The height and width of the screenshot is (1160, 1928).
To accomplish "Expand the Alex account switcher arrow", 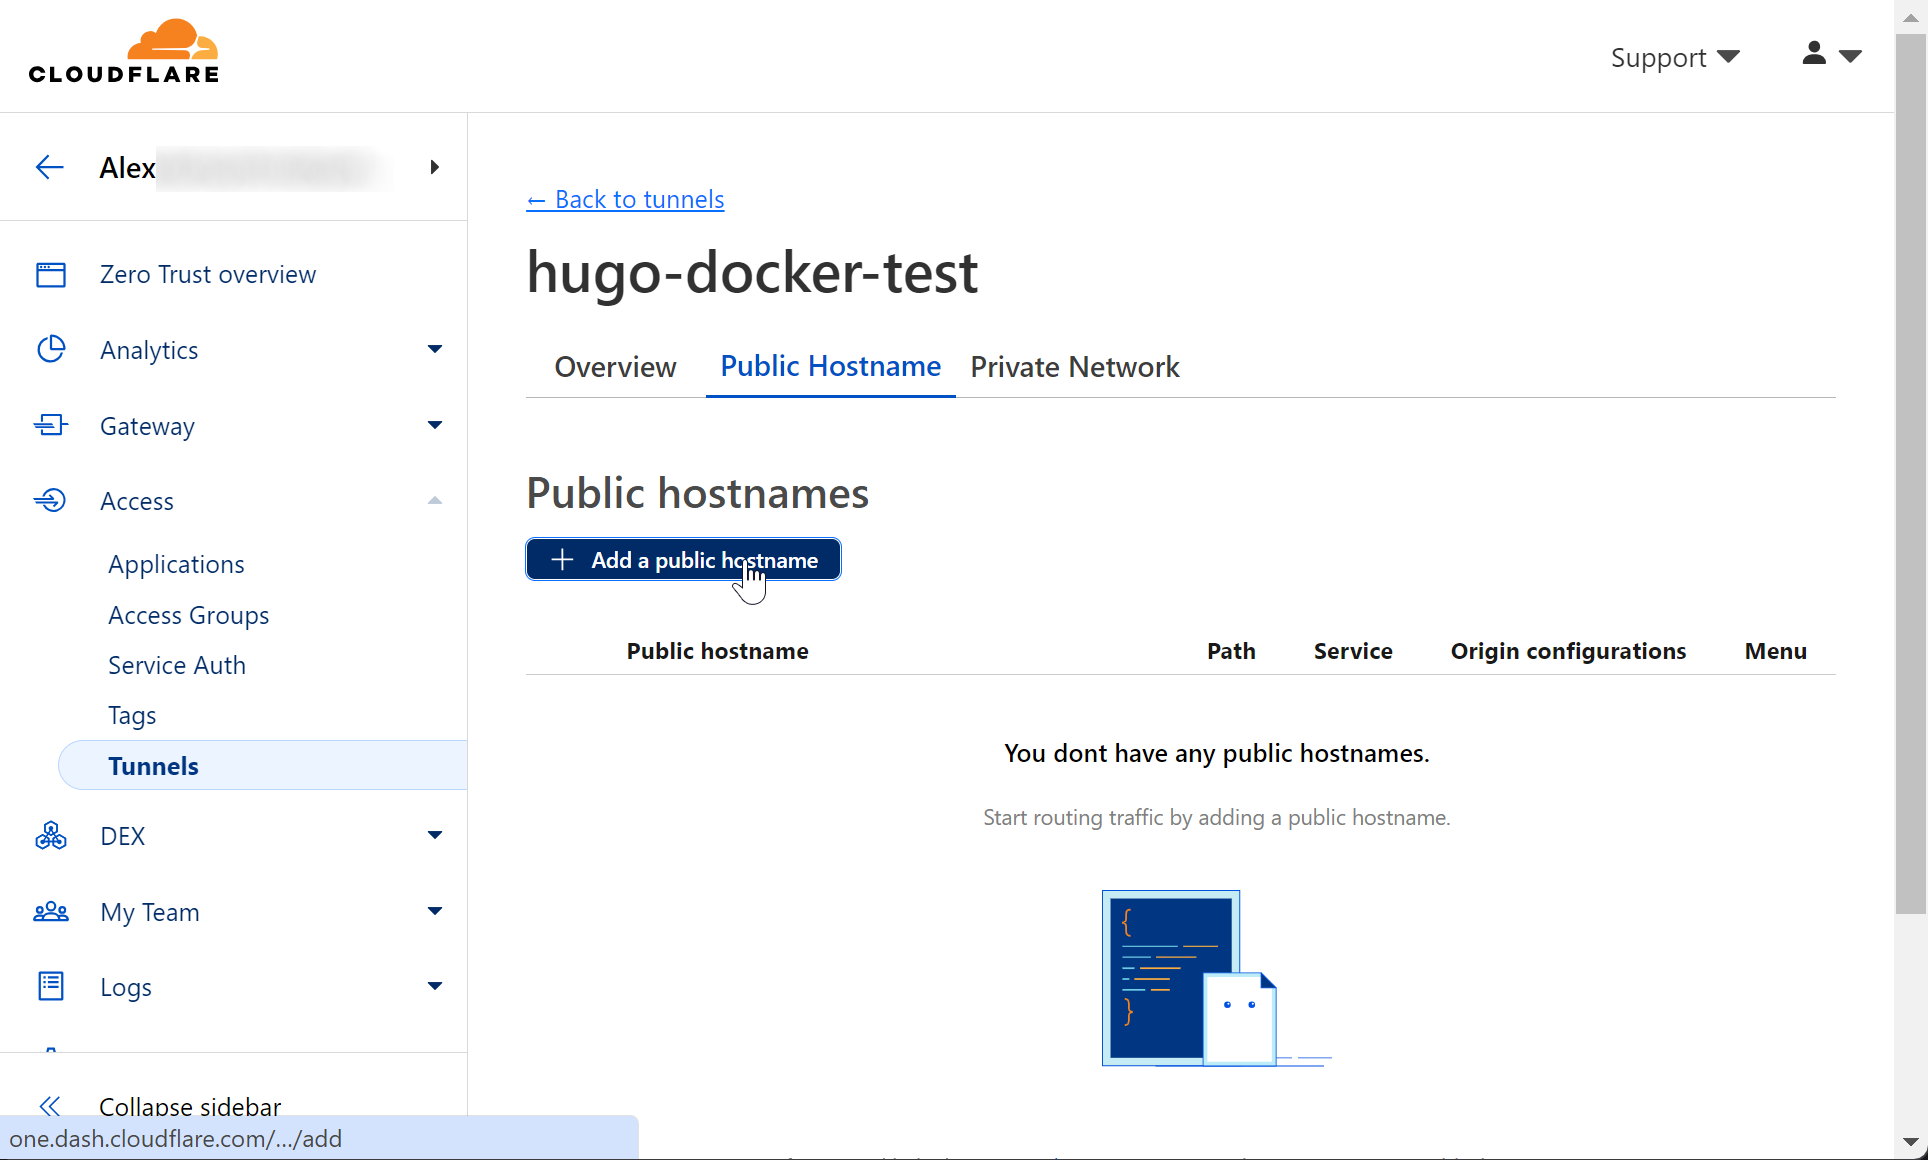I will tap(434, 167).
